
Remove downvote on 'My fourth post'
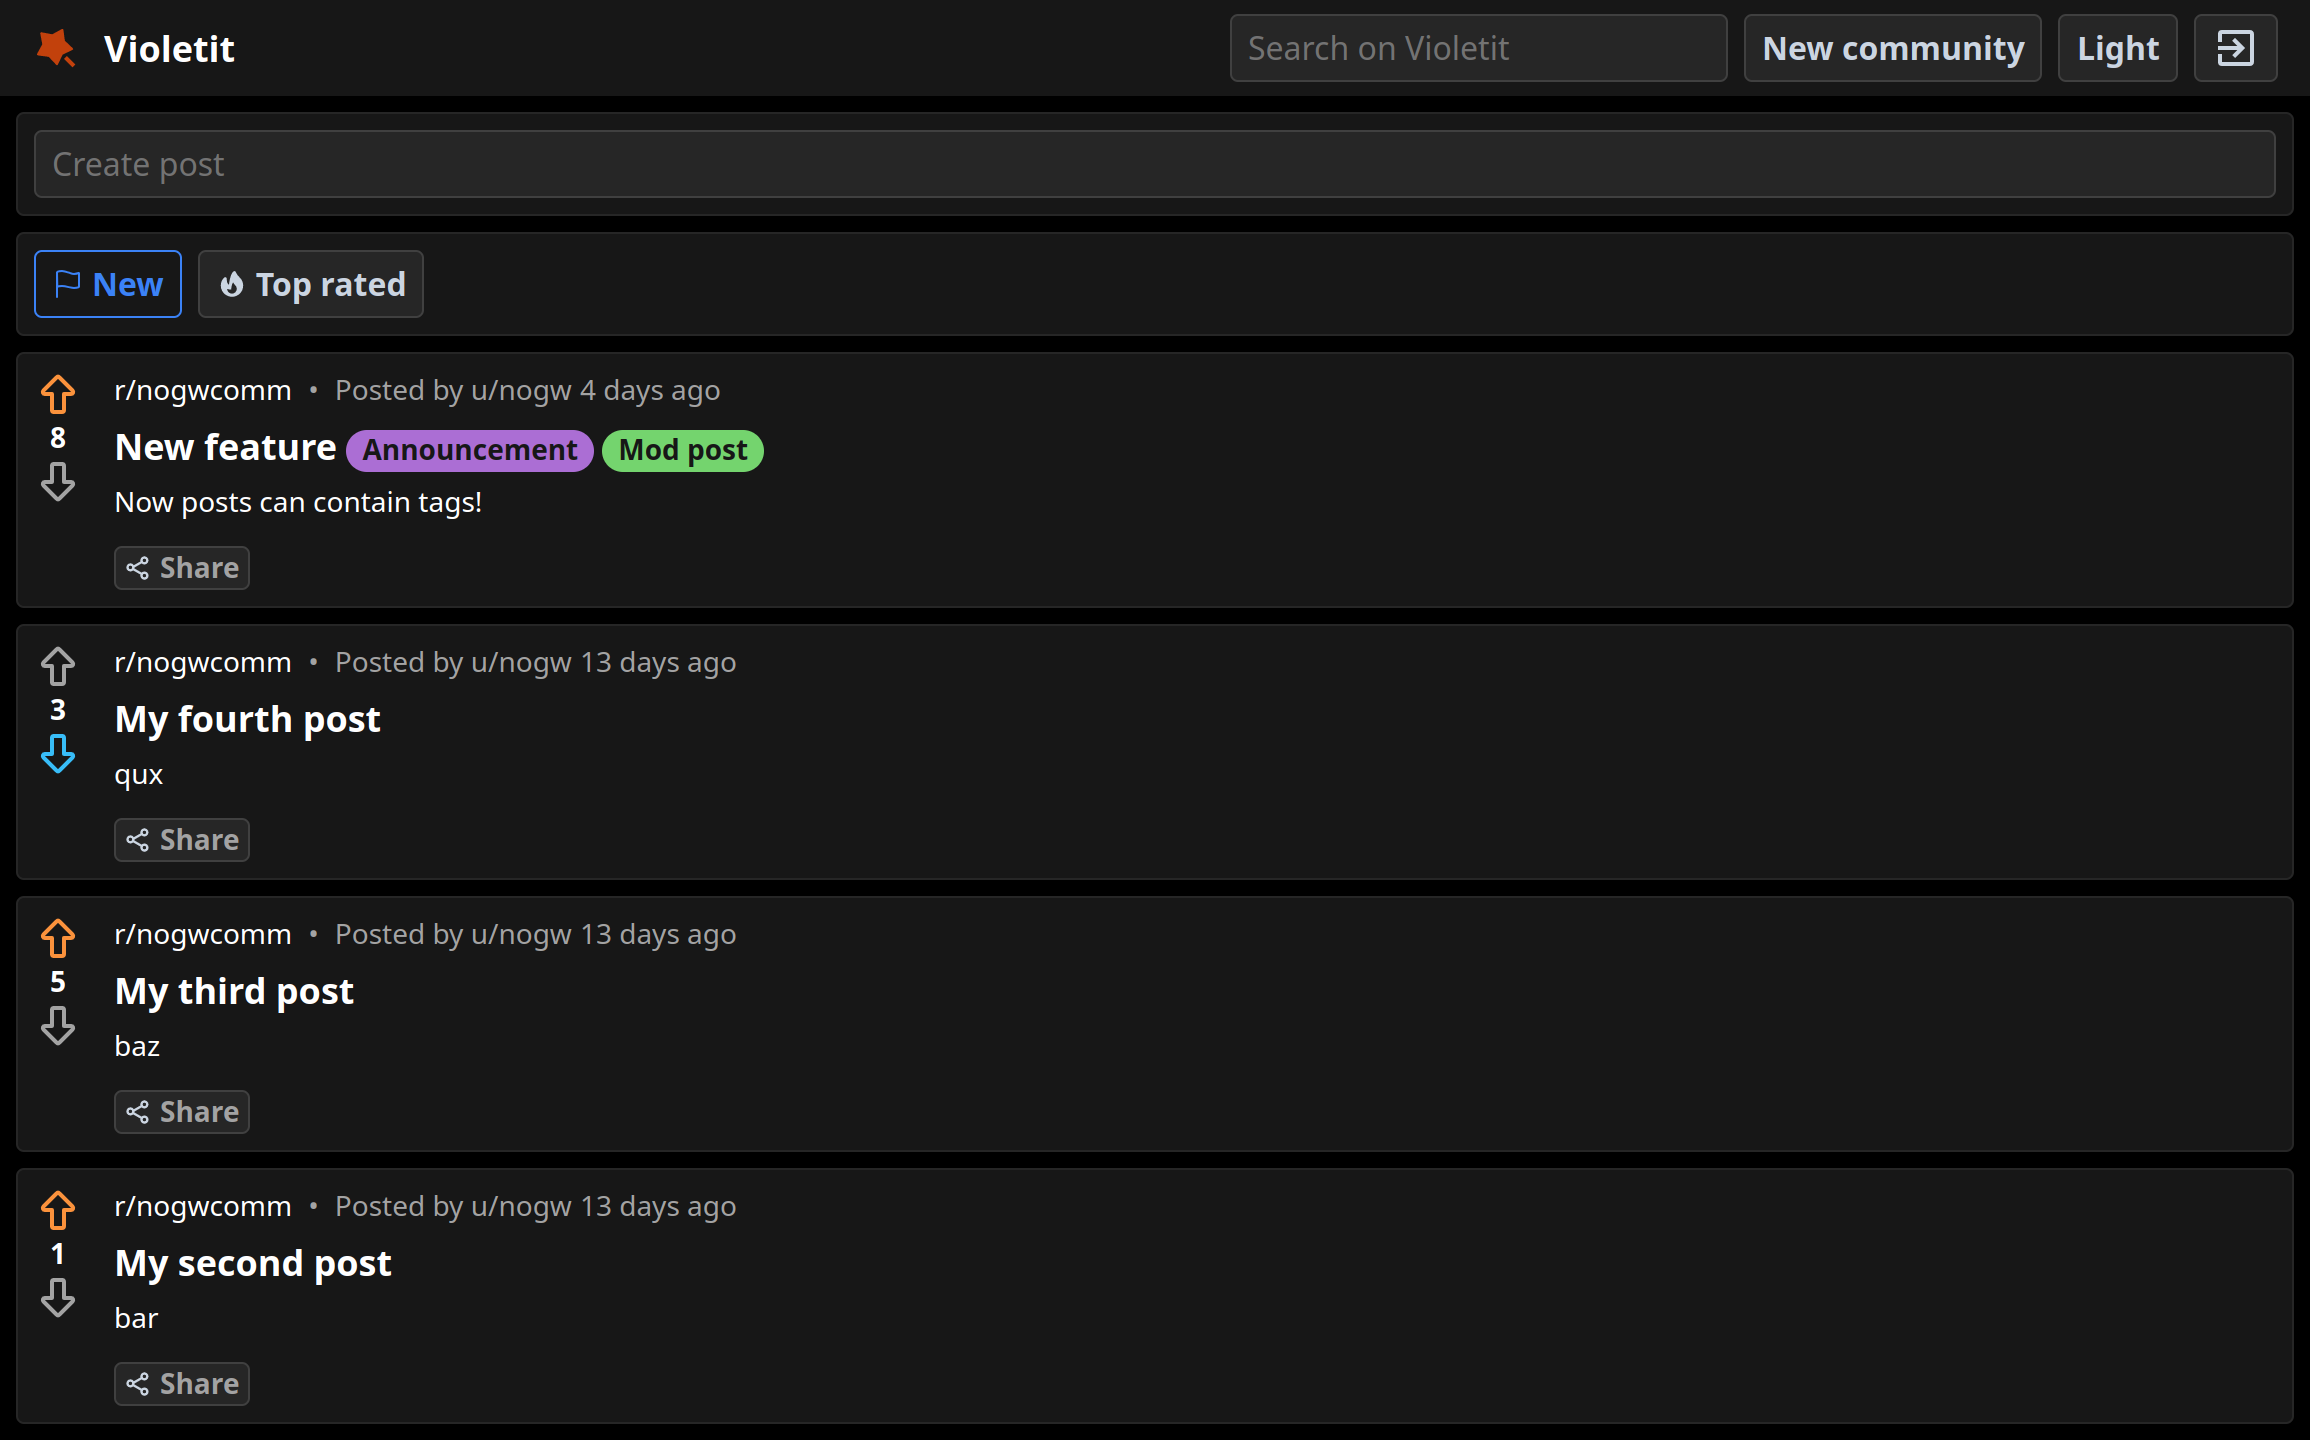58,754
